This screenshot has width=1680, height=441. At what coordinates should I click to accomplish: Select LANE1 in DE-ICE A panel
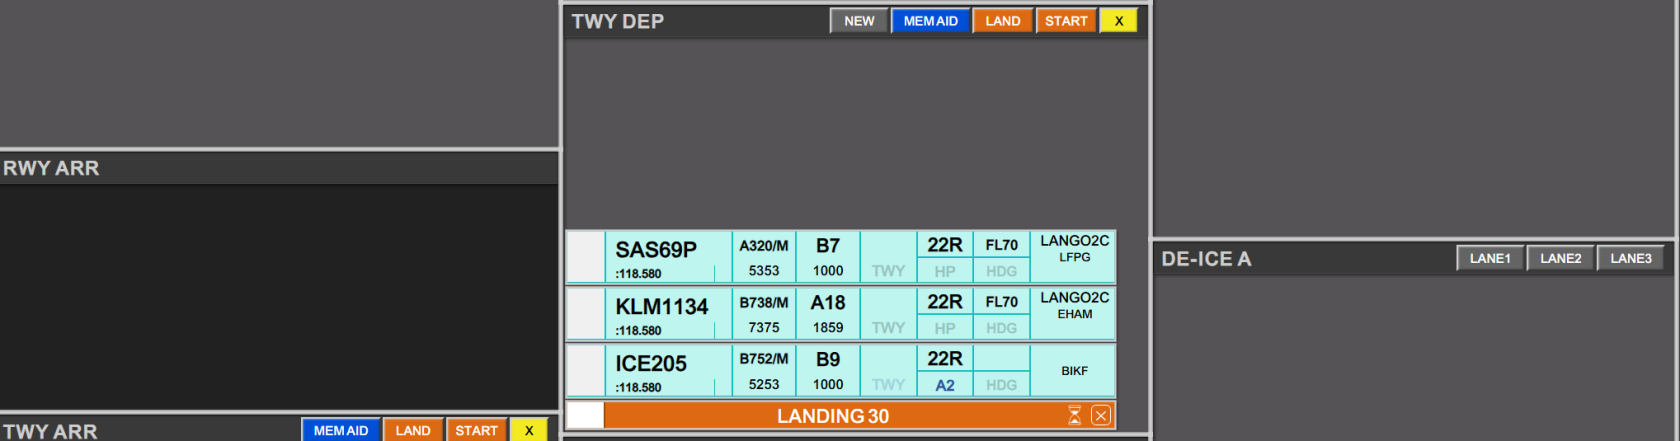[1490, 258]
